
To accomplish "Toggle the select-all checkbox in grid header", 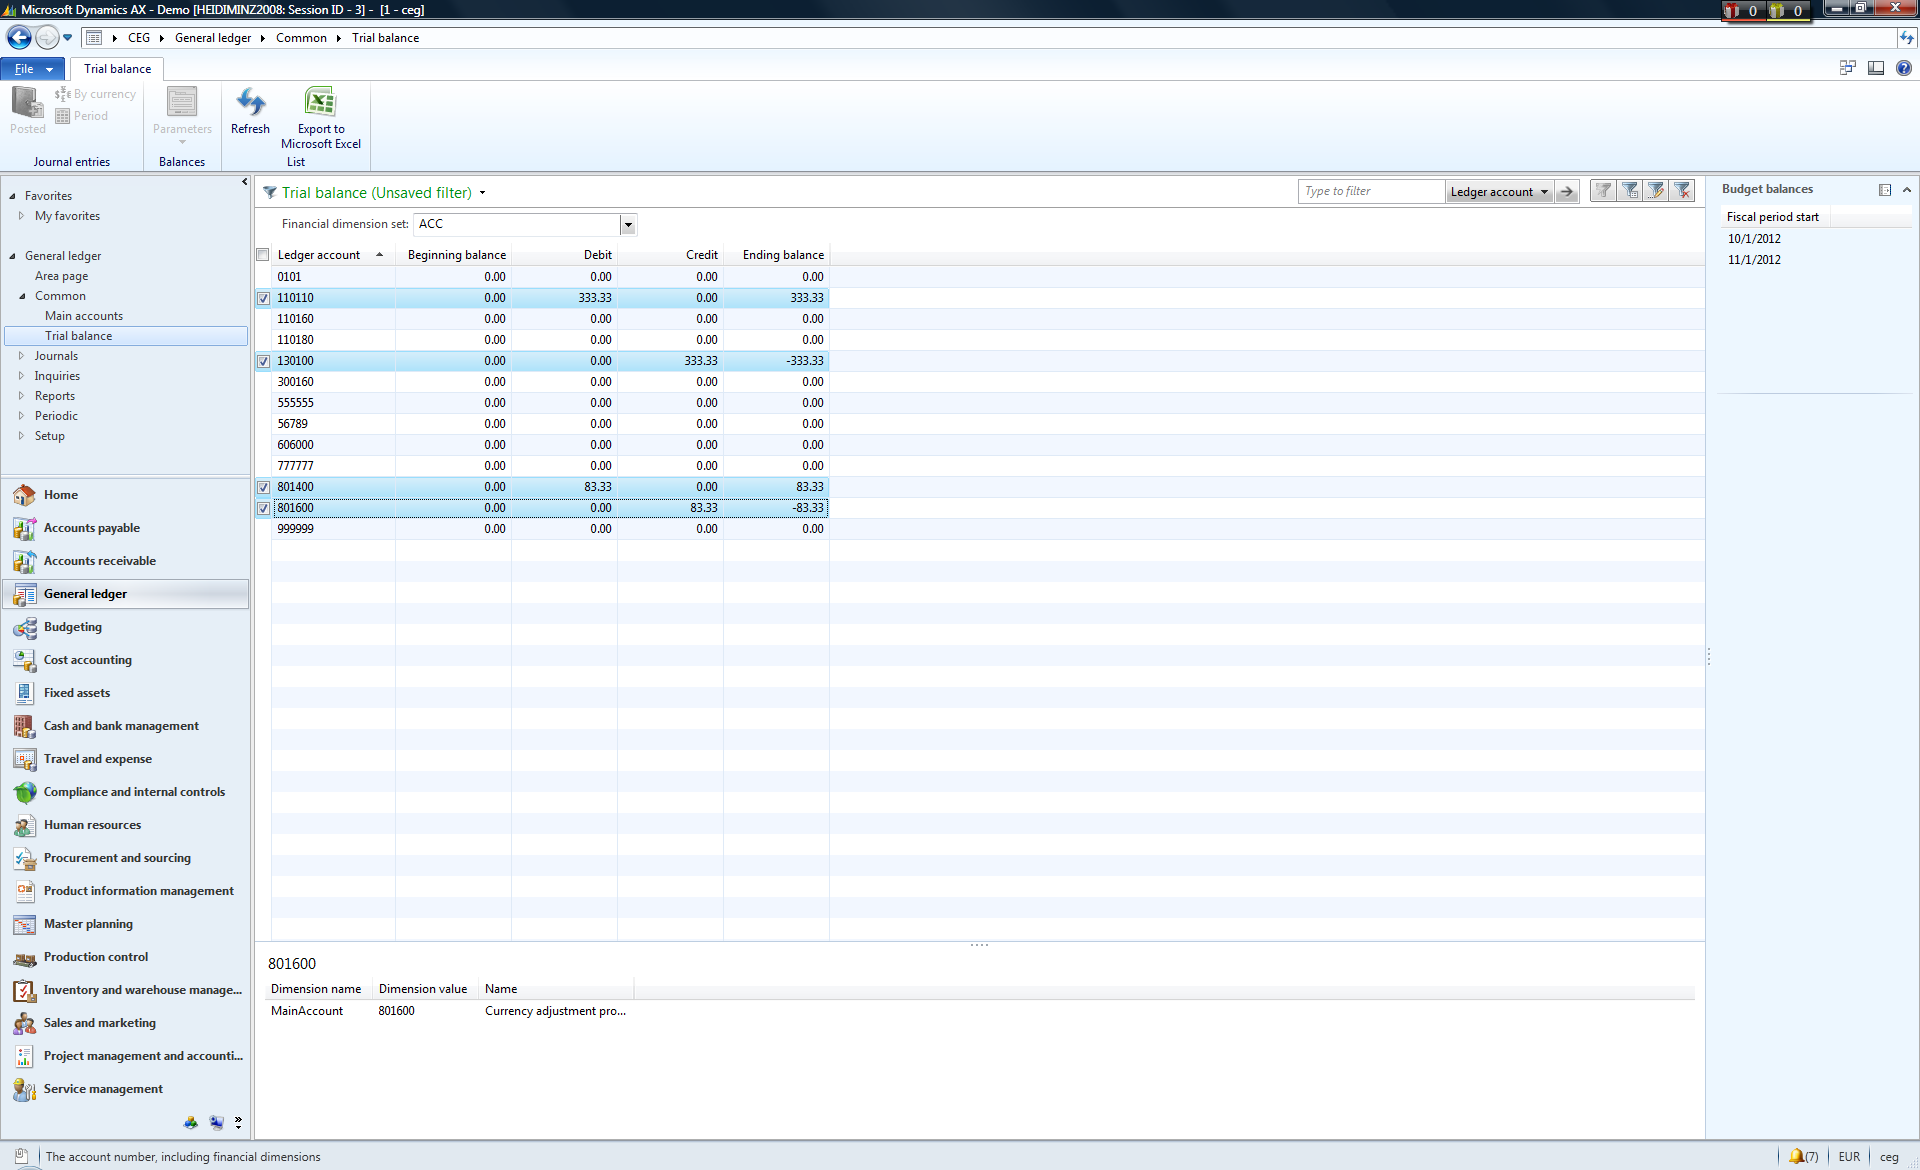I will [263, 255].
